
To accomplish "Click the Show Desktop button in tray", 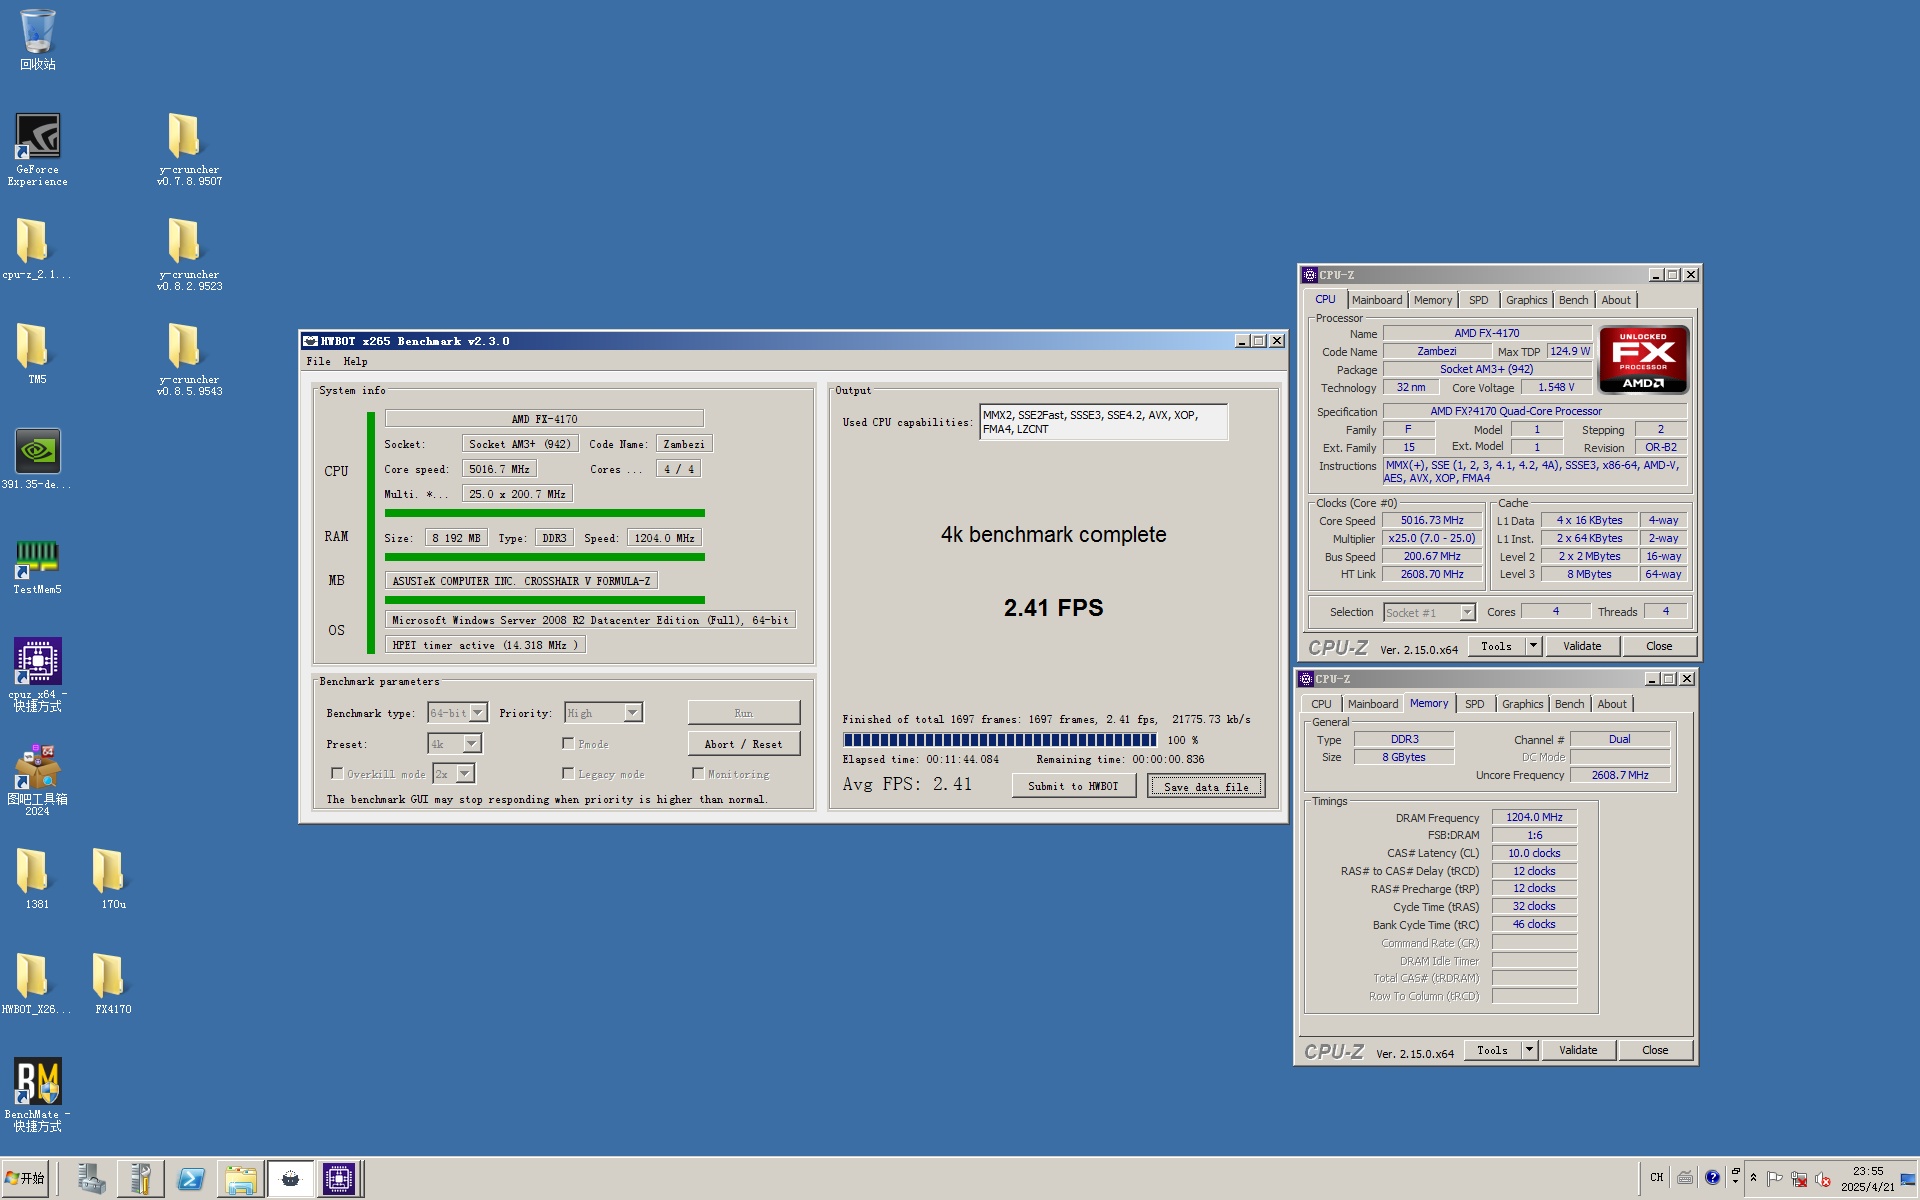I will point(1909,1179).
